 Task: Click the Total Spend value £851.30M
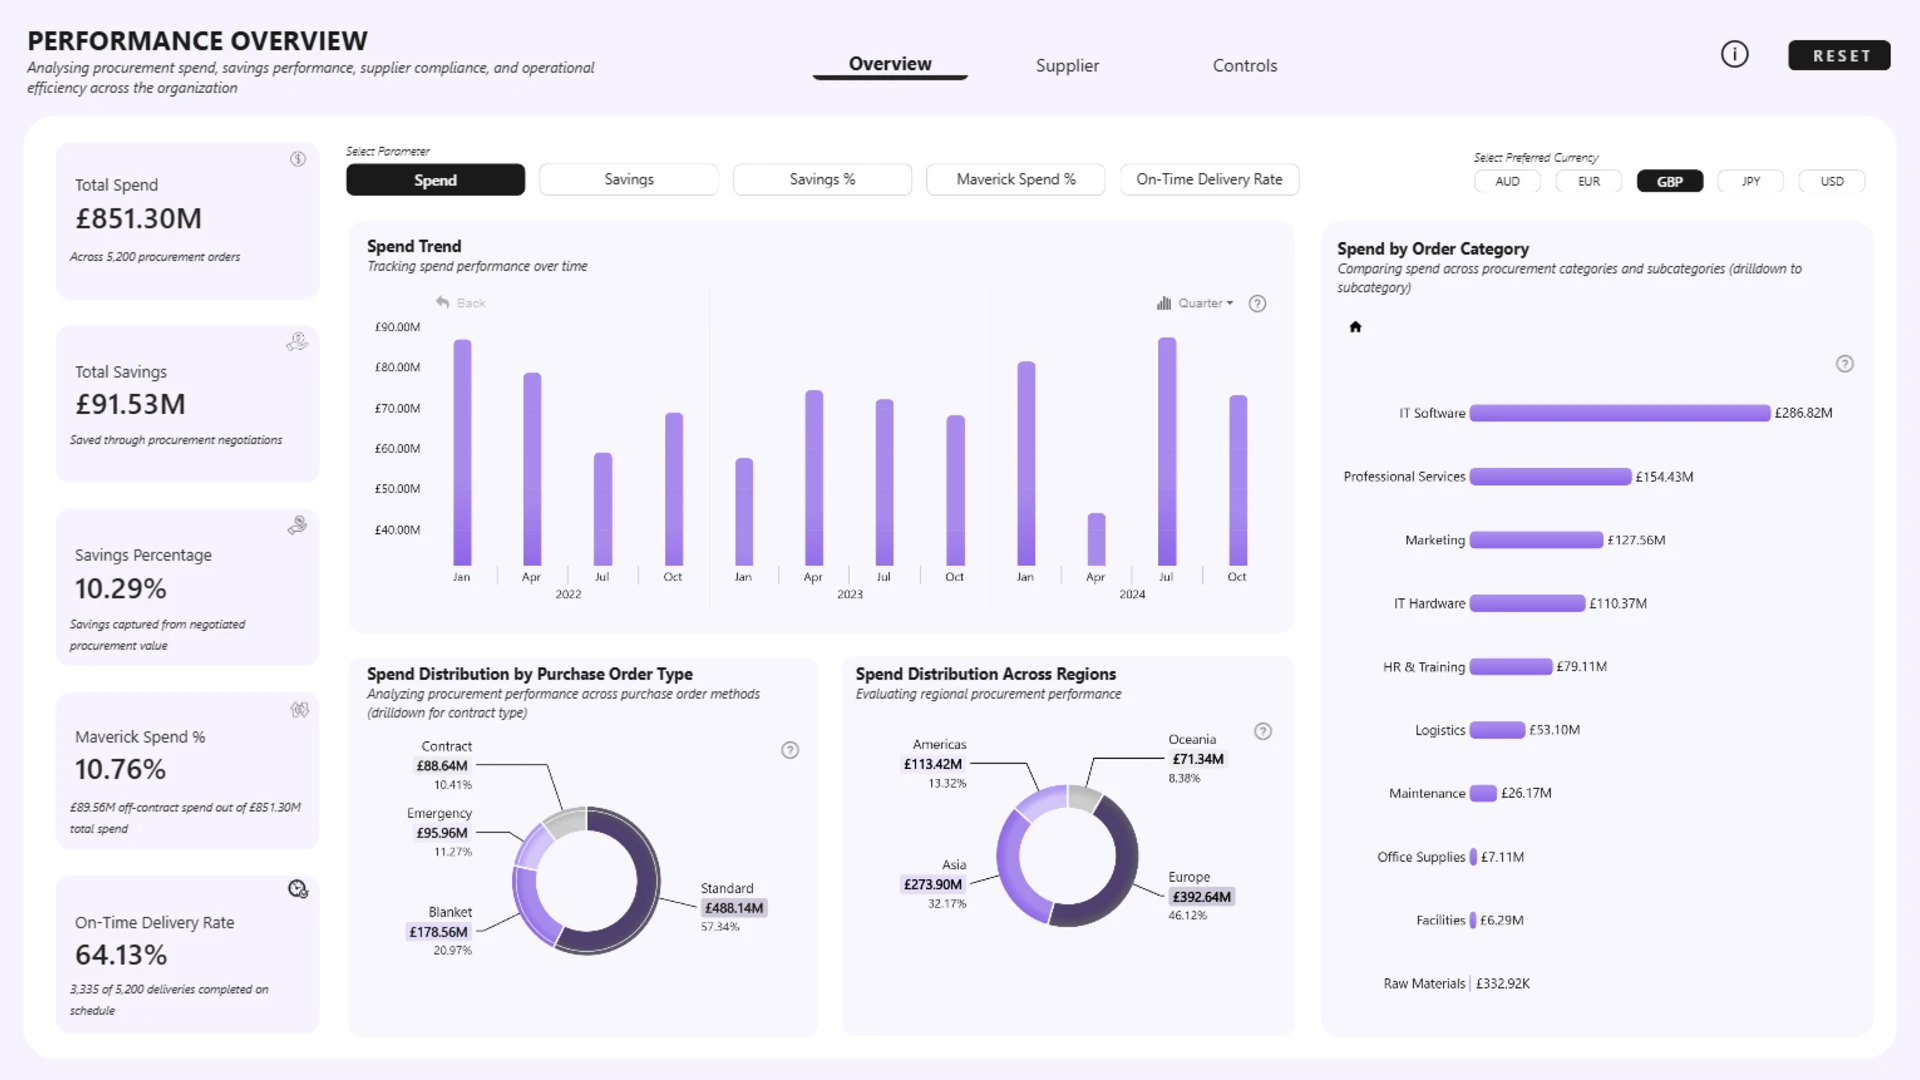pyautogui.click(x=139, y=218)
